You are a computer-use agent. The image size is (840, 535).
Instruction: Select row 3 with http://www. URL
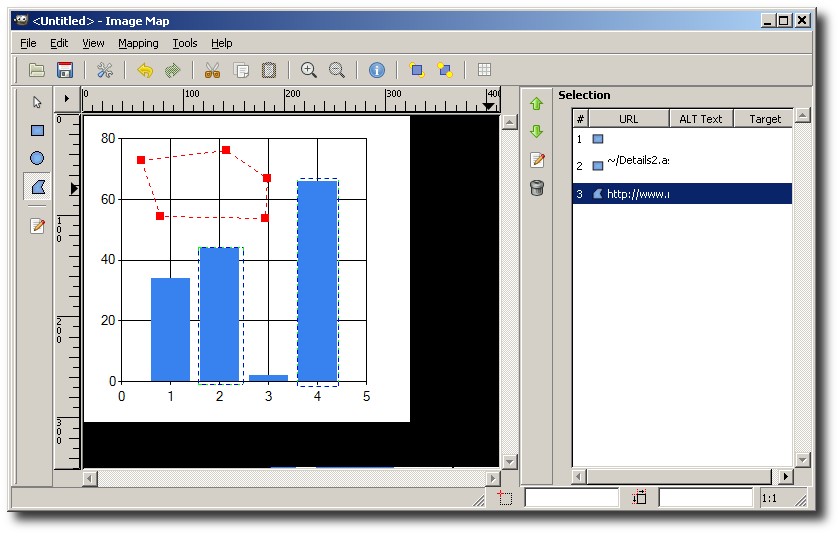coord(682,194)
